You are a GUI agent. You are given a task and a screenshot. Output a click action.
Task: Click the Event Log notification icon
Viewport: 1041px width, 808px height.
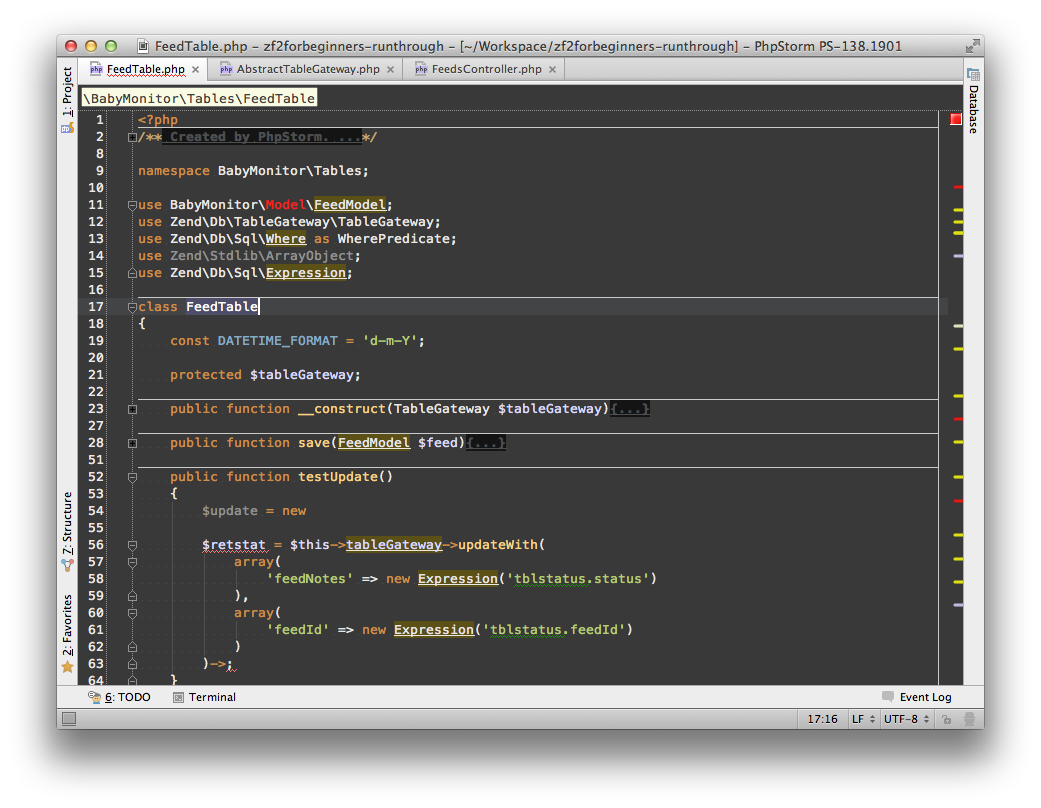pos(886,697)
